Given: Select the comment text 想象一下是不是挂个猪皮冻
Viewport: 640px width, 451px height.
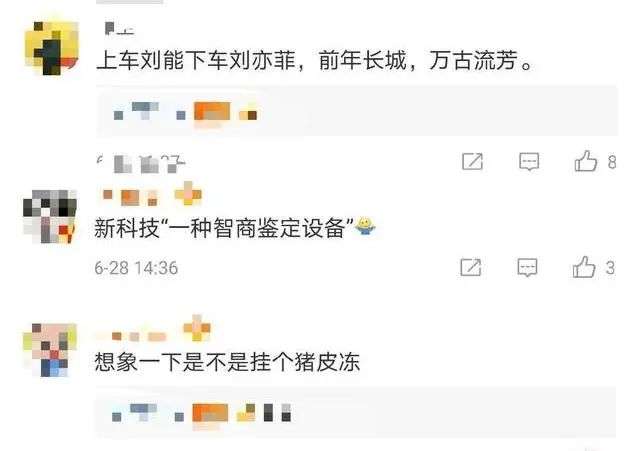Looking at the screenshot, I should coord(227,362).
